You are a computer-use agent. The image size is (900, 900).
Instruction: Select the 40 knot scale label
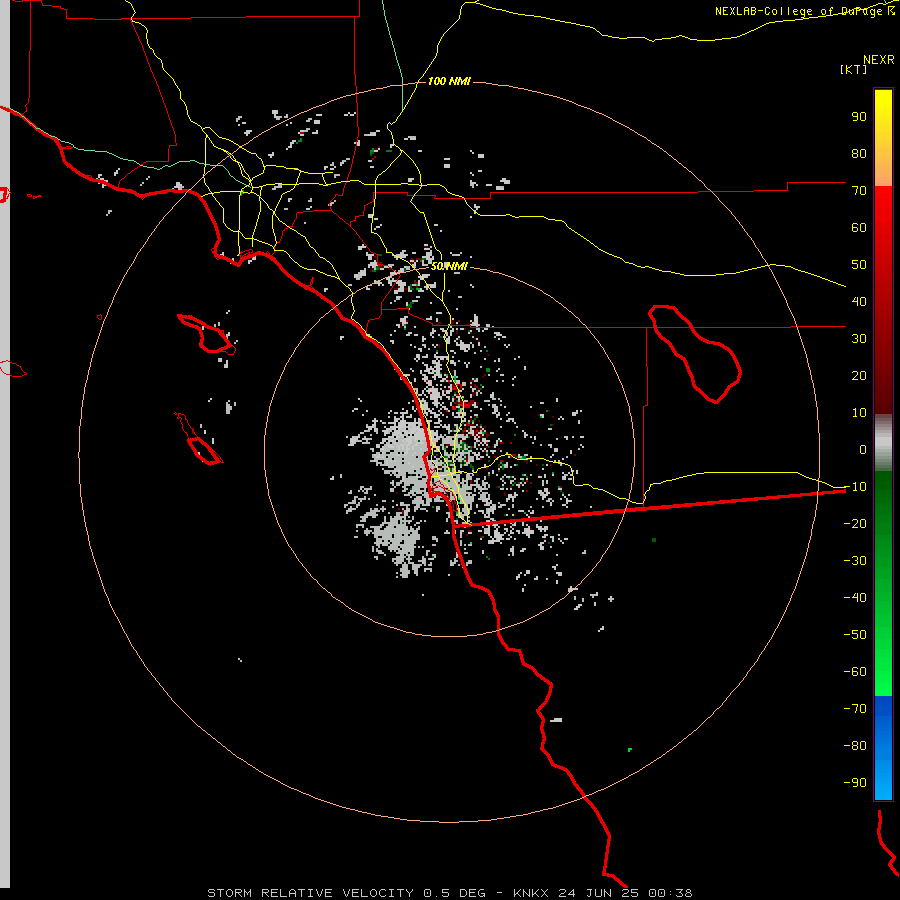pos(859,301)
